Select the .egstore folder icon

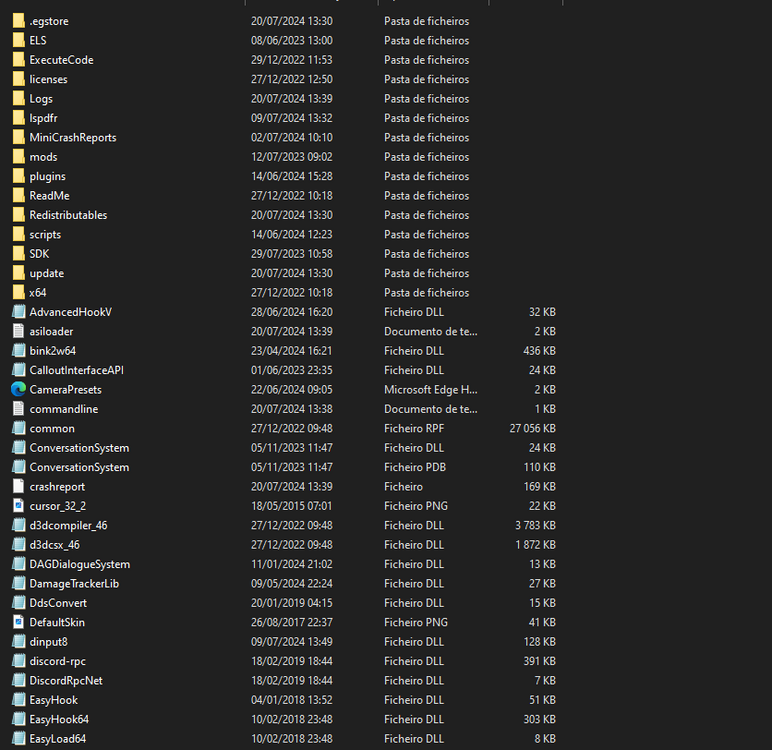(18, 21)
